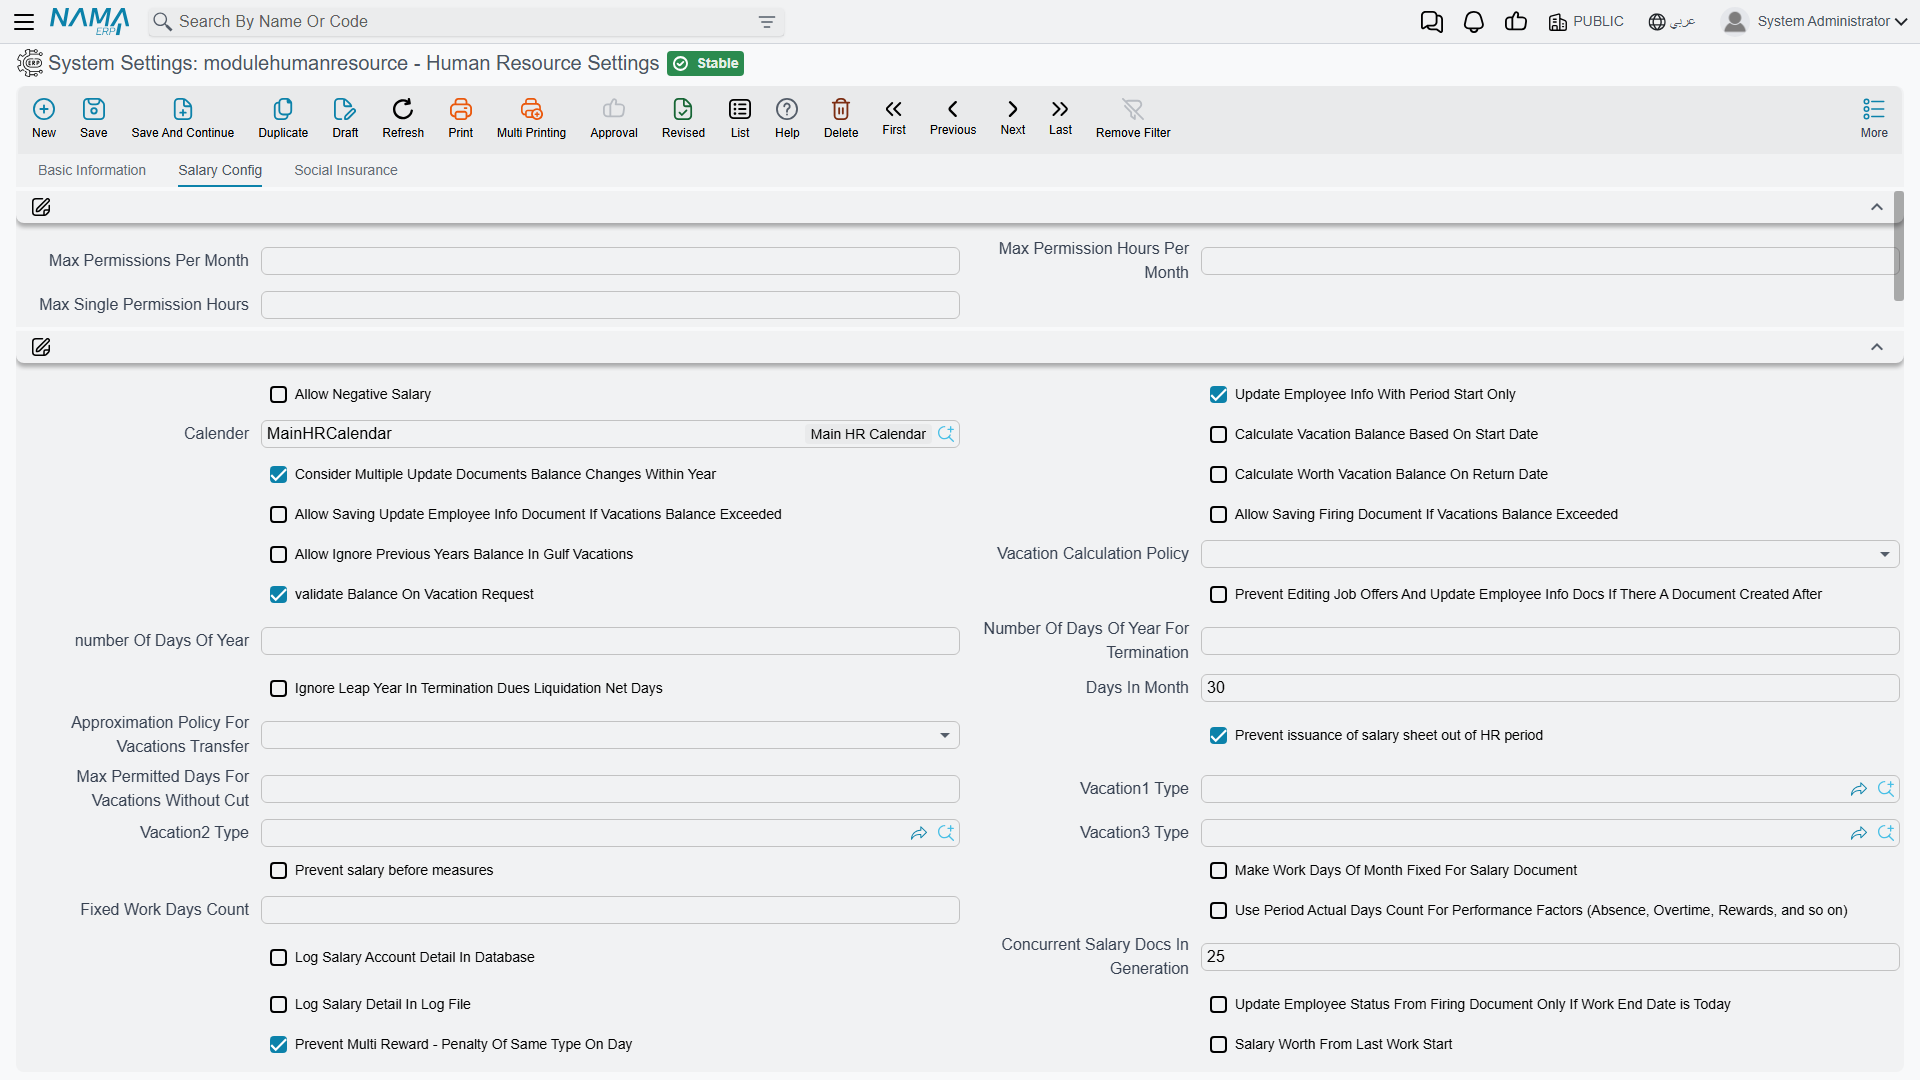The width and height of the screenshot is (1920, 1080).
Task: Open search filter options icon
Action: pyautogui.click(x=767, y=22)
